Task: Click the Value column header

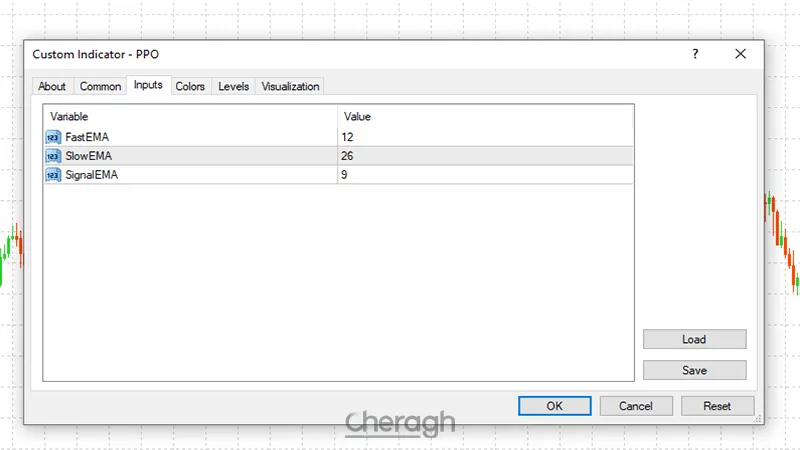Action: point(485,117)
